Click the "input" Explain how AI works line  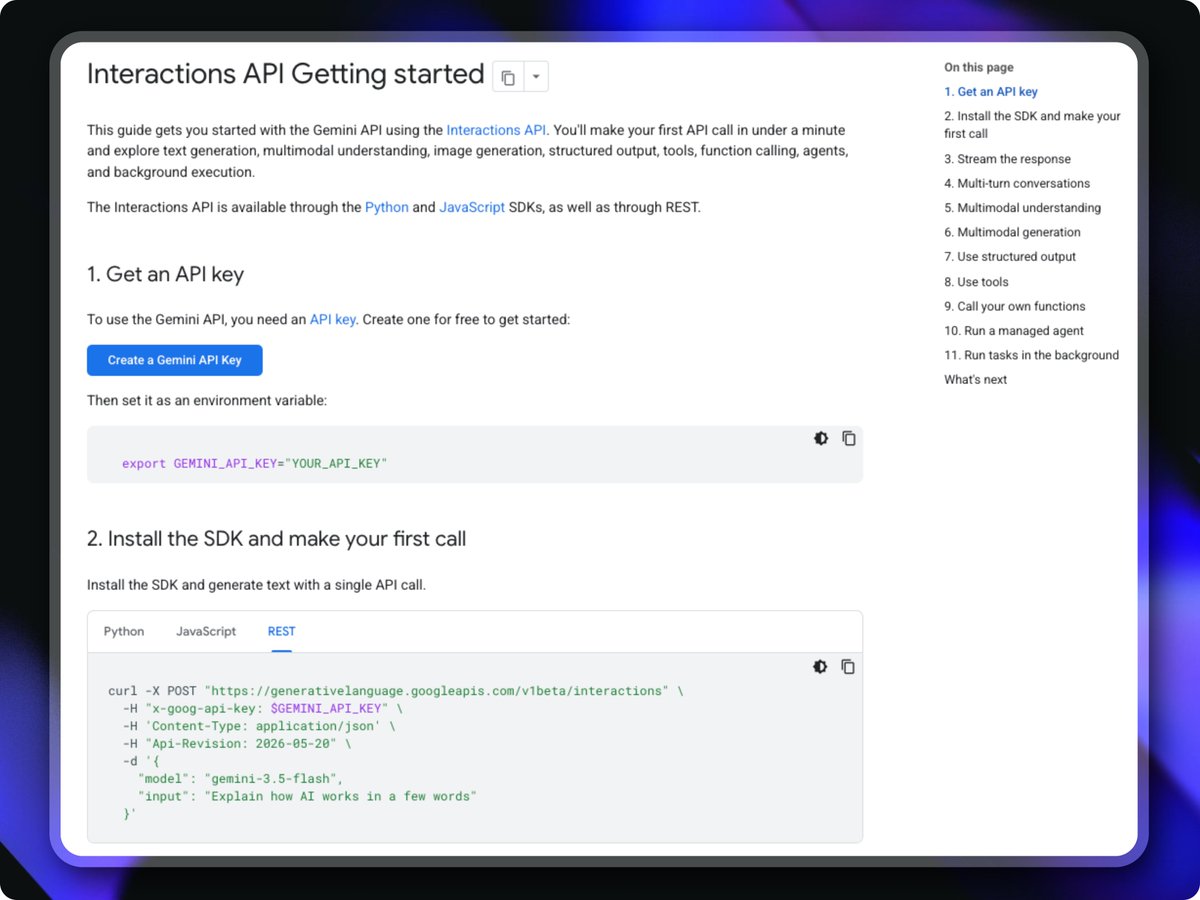(x=307, y=797)
